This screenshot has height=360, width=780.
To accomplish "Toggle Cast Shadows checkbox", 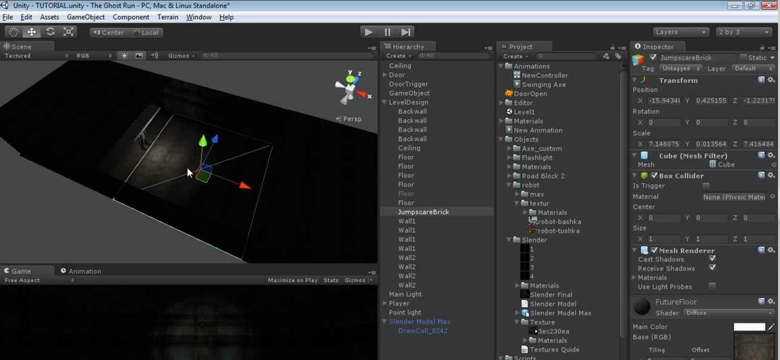I will pyautogui.click(x=712, y=259).
